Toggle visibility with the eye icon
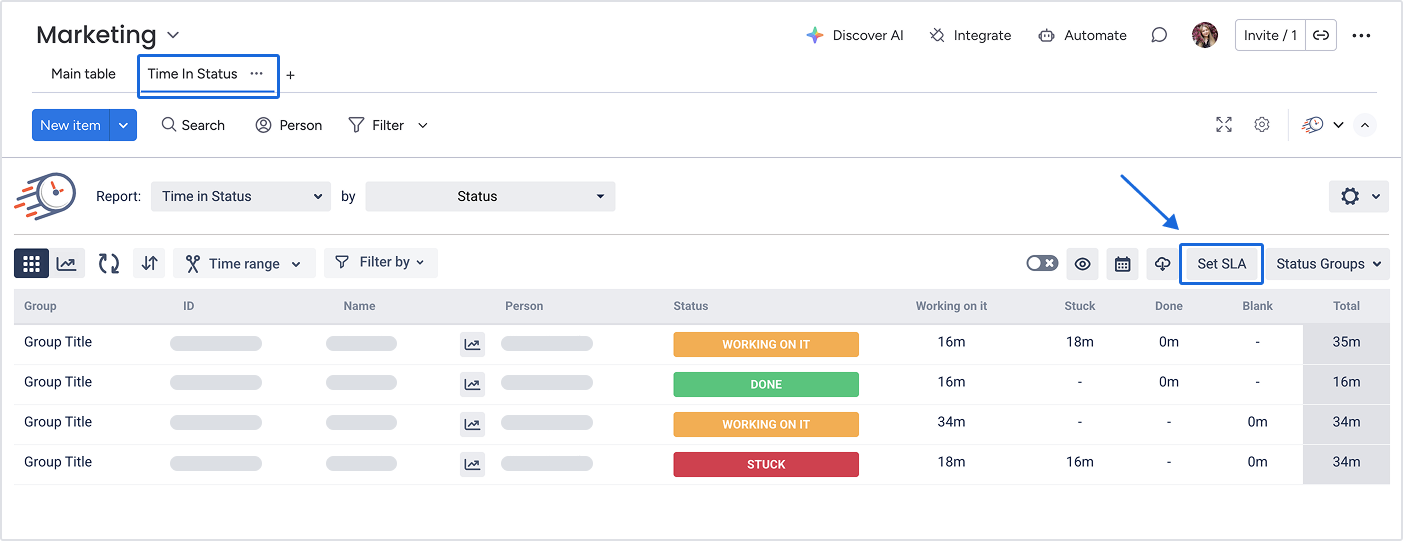This screenshot has width=1403, height=541. pyautogui.click(x=1082, y=264)
